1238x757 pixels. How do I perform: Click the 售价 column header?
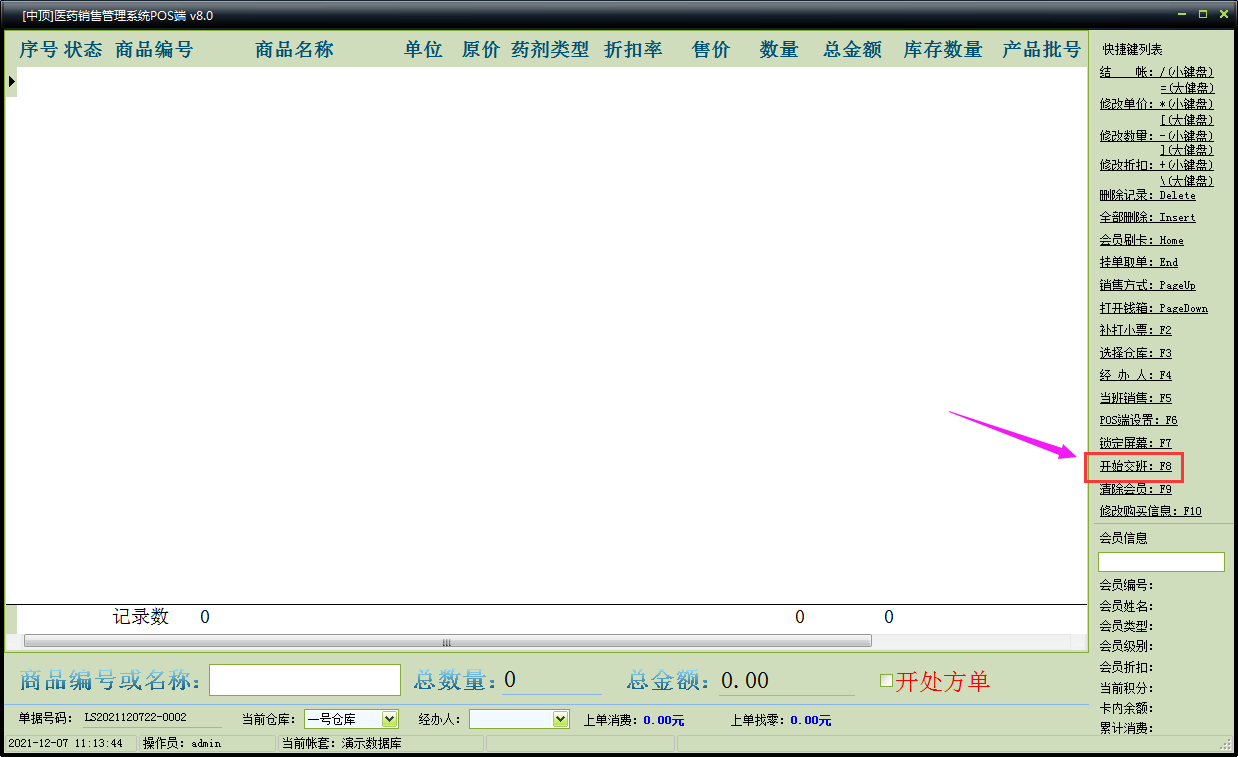[711, 50]
